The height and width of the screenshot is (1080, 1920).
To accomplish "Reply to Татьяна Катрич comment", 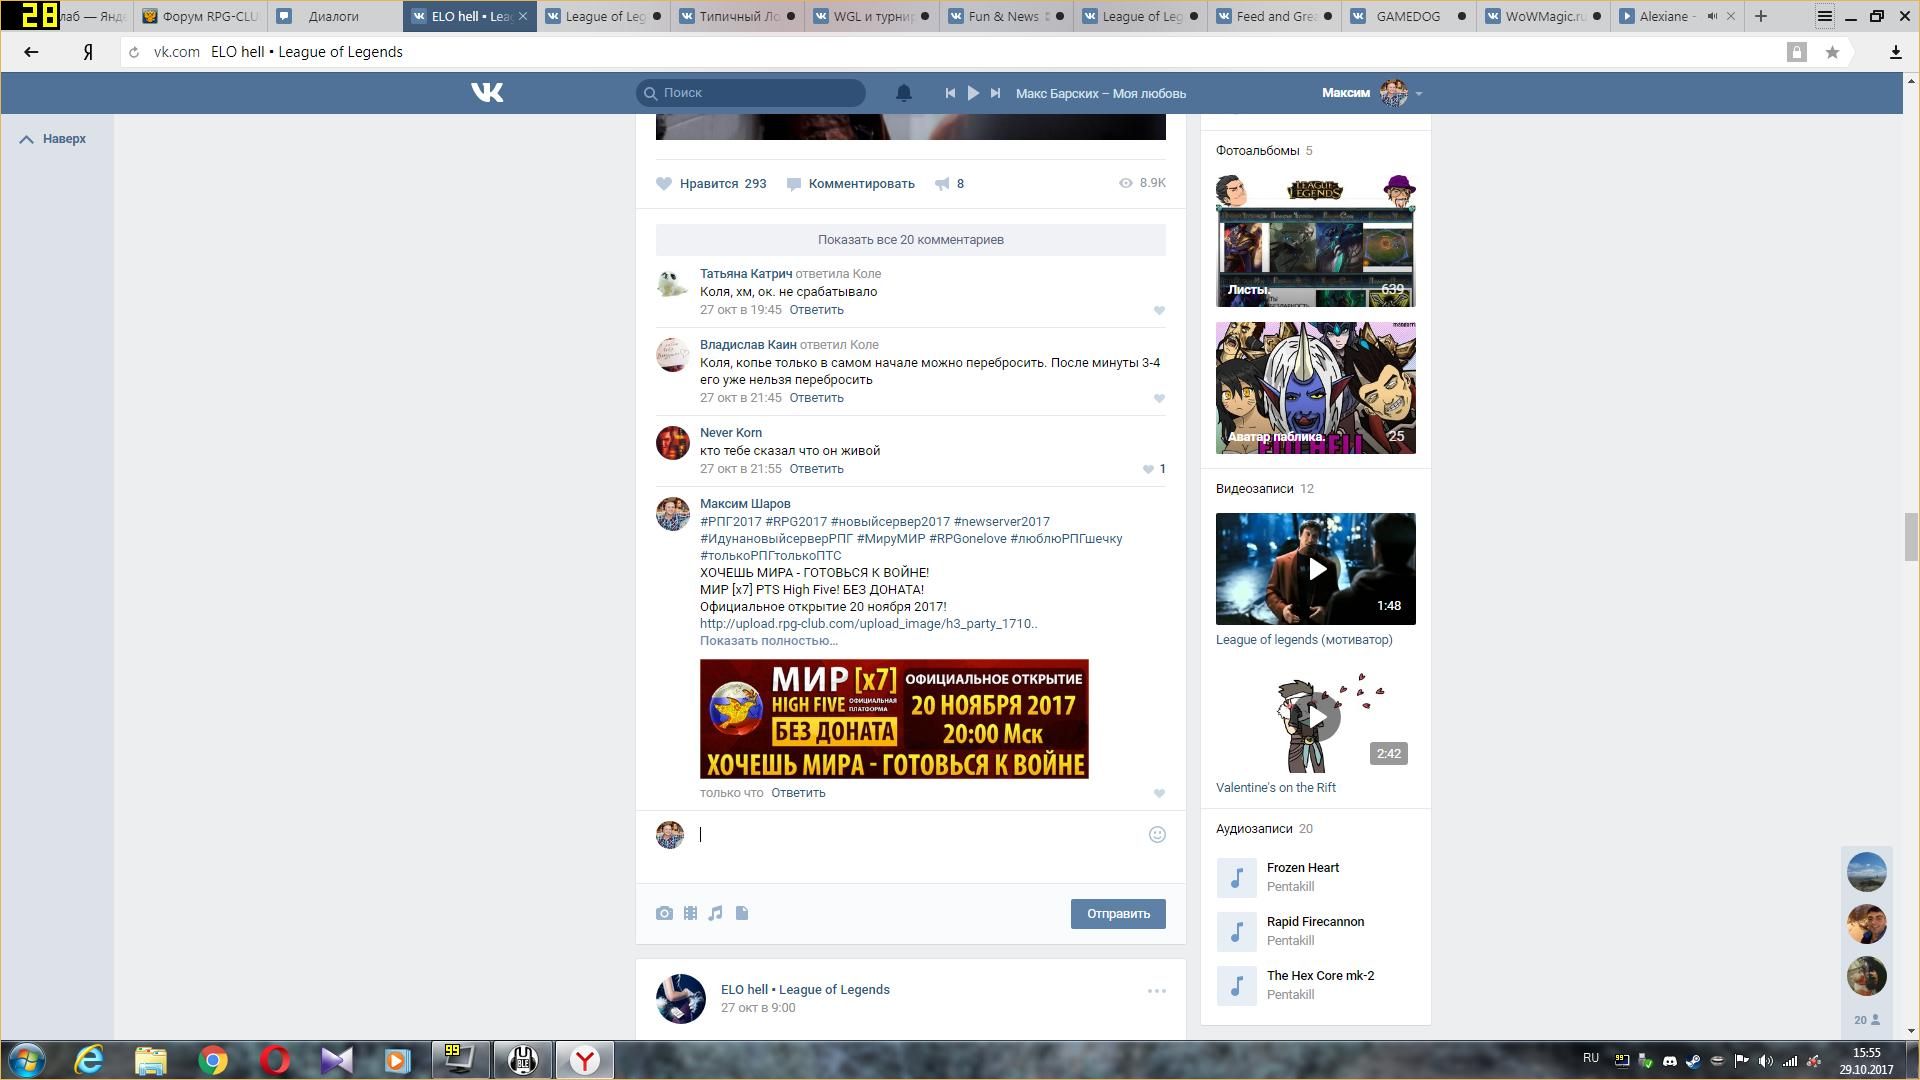I will [x=816, y=310].
